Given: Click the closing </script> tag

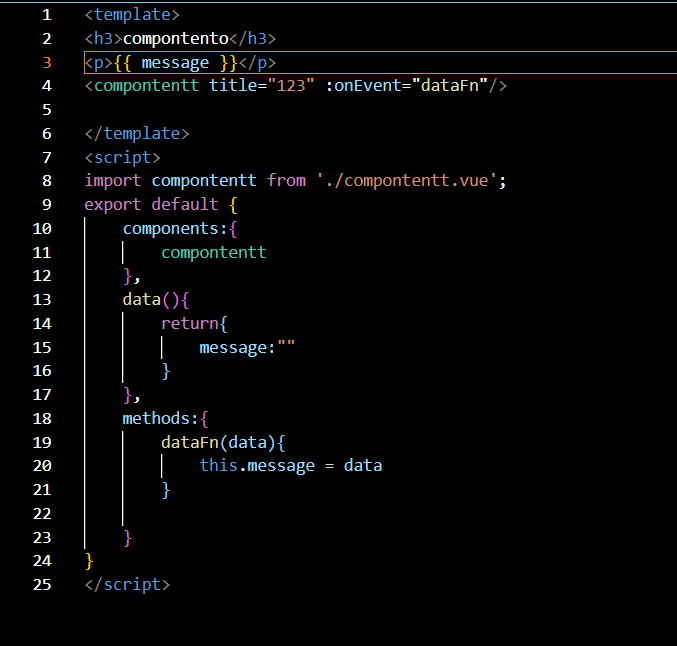Looking at the screenshot, I should [x=127, y=585].
